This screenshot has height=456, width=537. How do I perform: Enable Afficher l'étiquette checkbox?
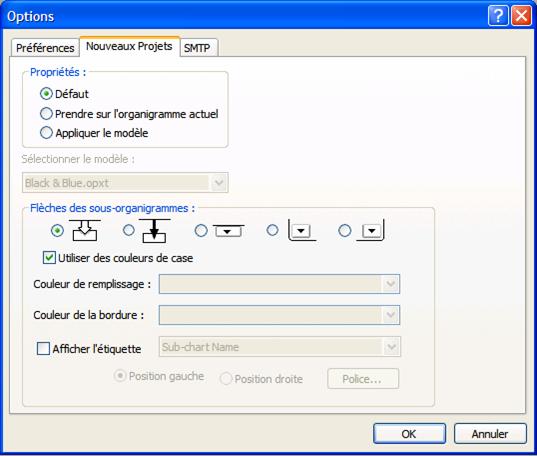coord(43,348)
